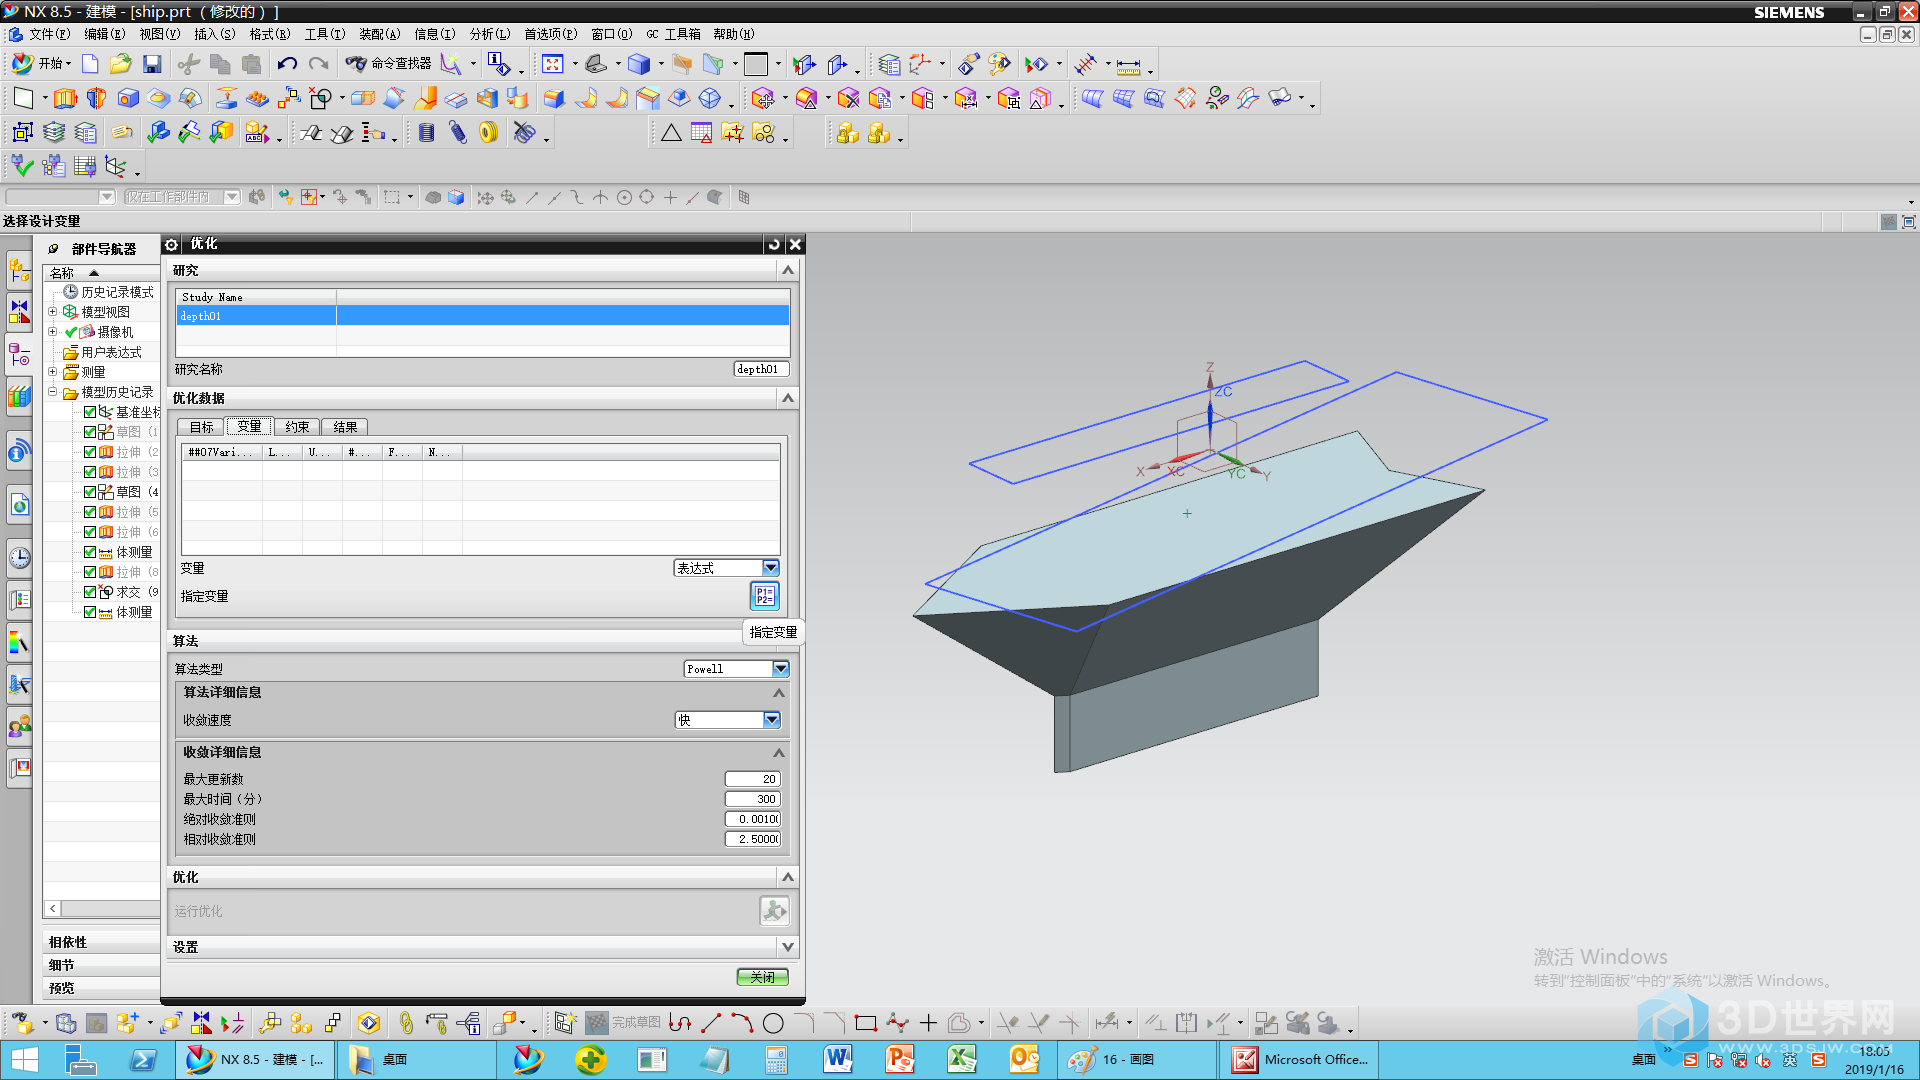Open the Roles tab in resource bar
The width and height of the screenshot is (1920, 1080).
19,727
